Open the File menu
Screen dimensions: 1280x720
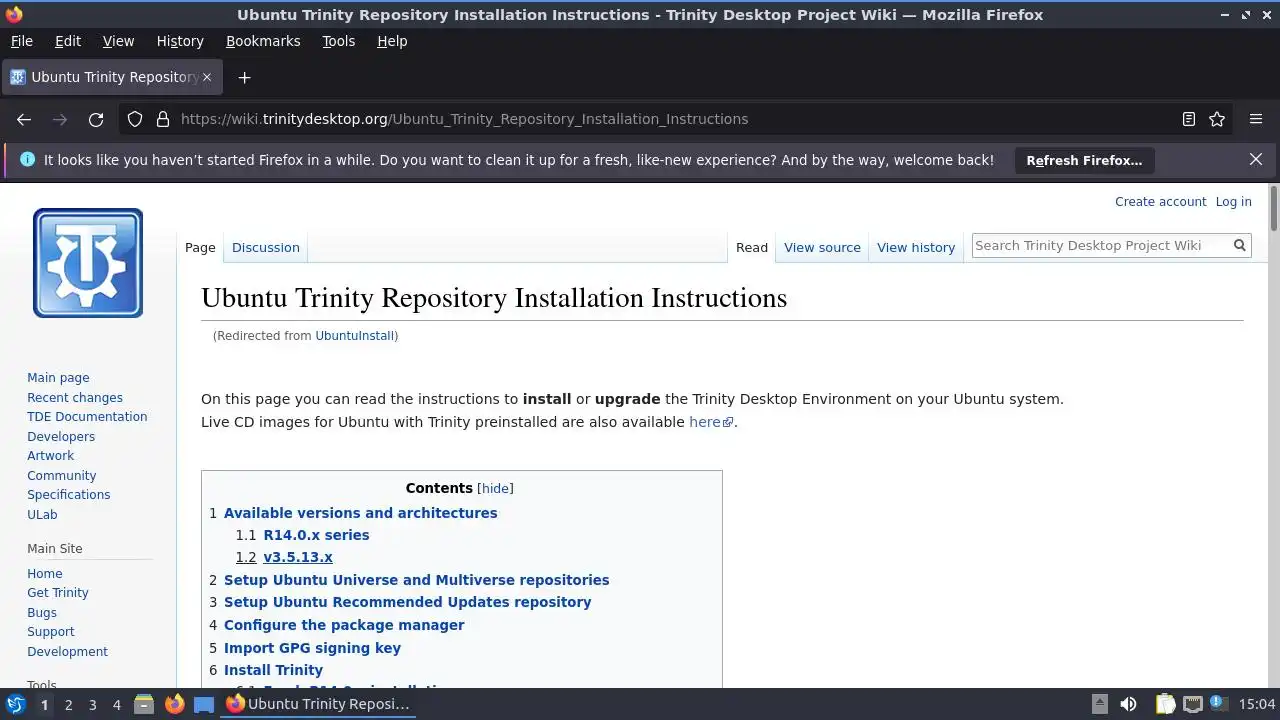click(x=21, y=41)
